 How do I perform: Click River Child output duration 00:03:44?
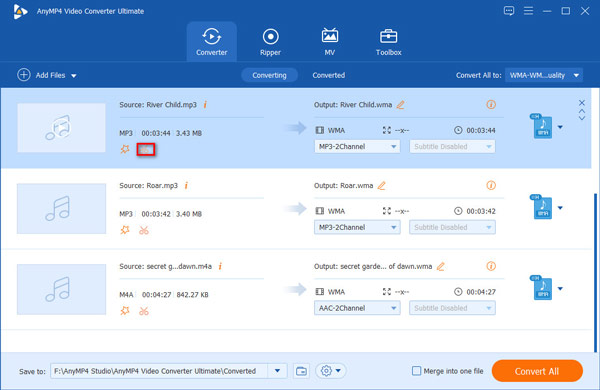481,131
